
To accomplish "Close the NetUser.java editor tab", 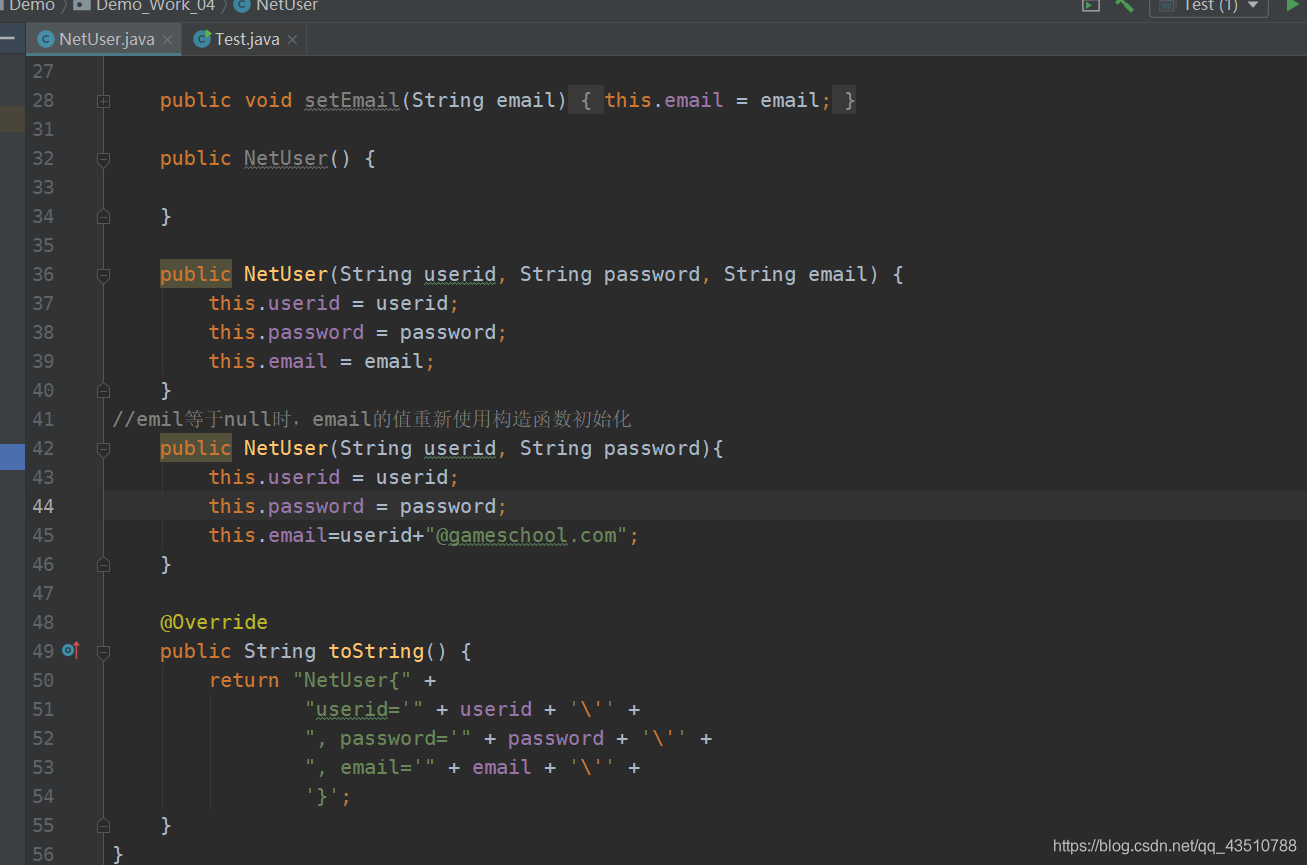I will click(168, 39).
